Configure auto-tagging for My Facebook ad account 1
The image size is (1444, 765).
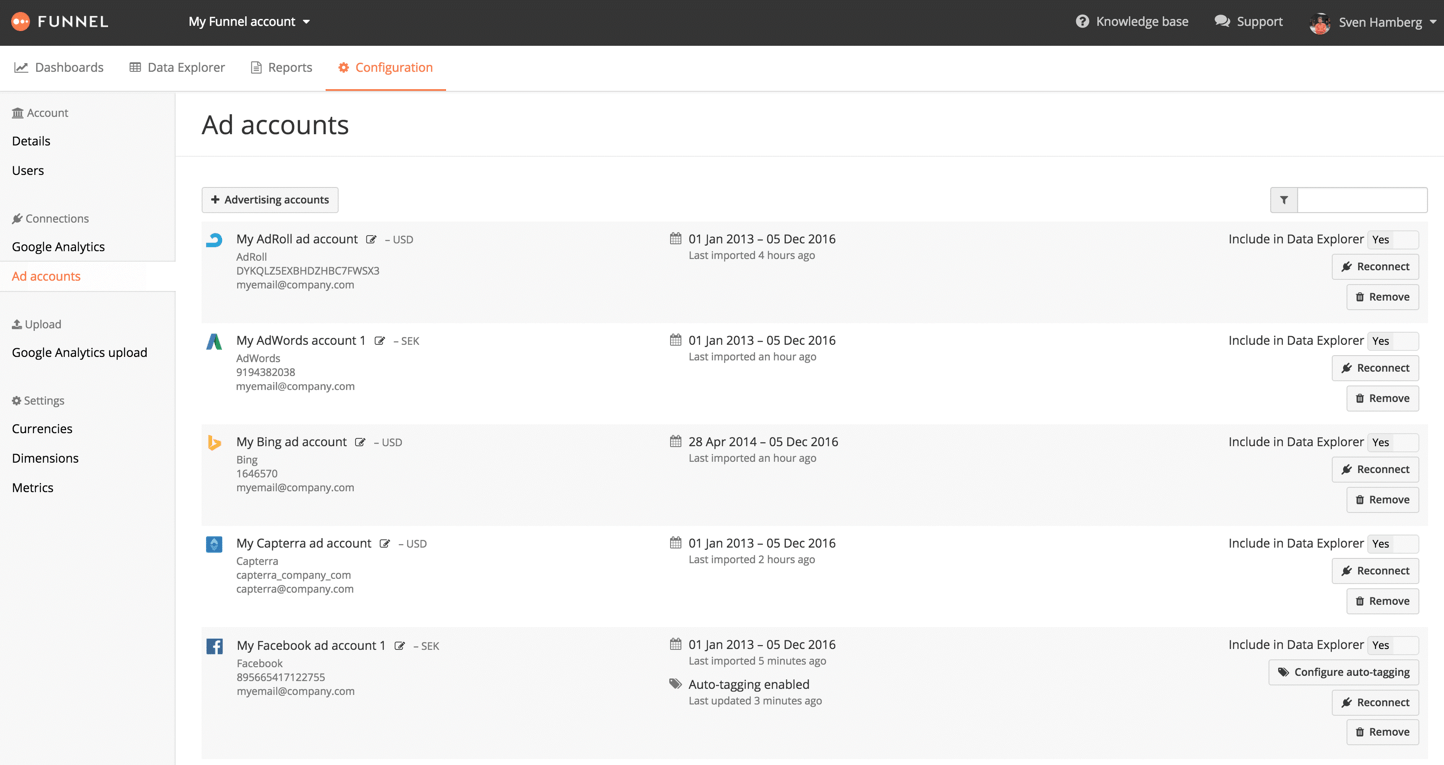(1343, 672)
